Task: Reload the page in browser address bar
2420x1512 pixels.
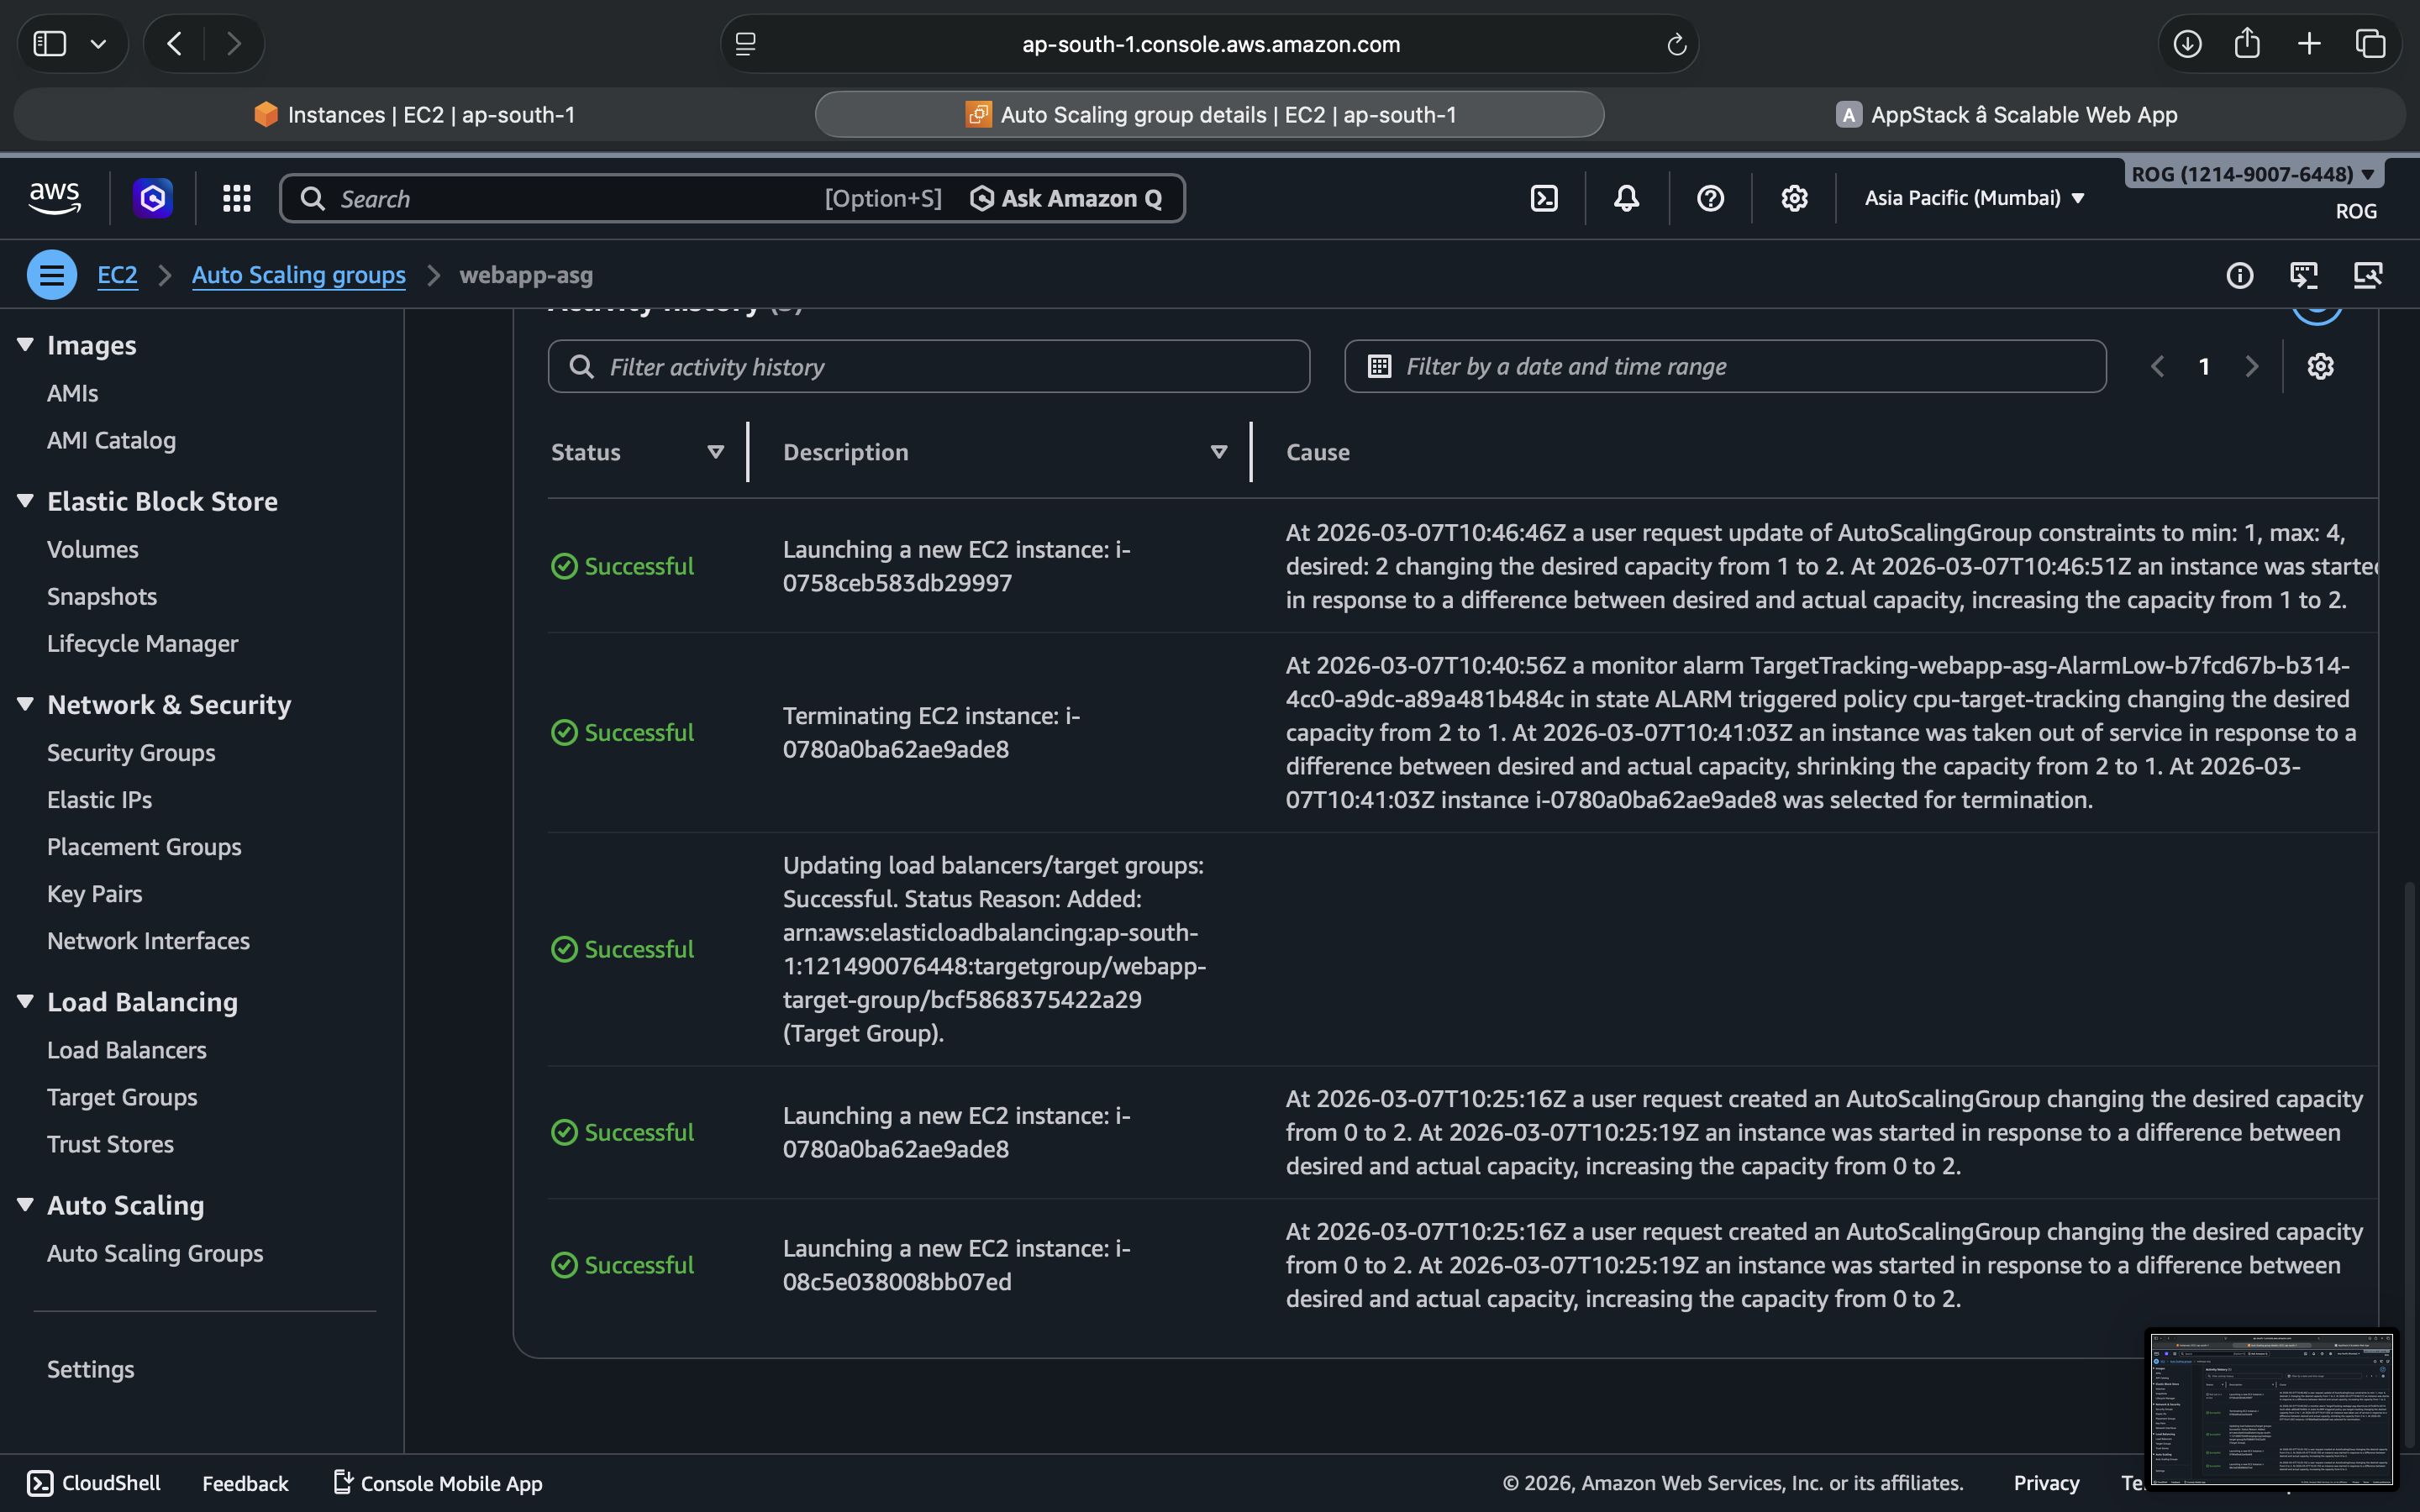Action: (x=1676, y=44)
